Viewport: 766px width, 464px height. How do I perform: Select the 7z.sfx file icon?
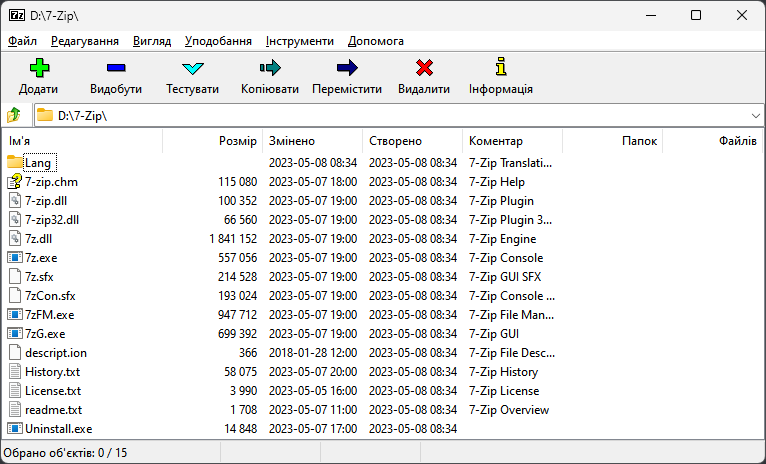[15, 276]
